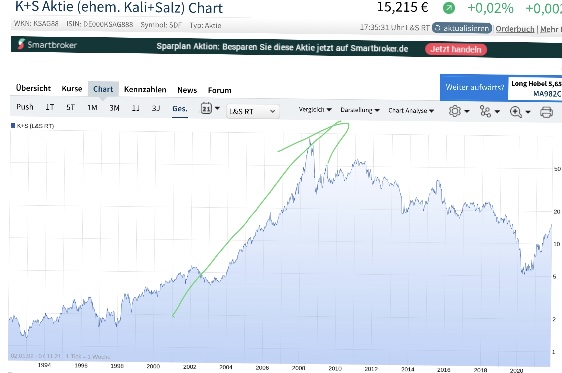Click the Smartbroker logo
Image resolution: width=562 pixels, height=373 pixels.
pyautogui.click(x=47, y=44)
